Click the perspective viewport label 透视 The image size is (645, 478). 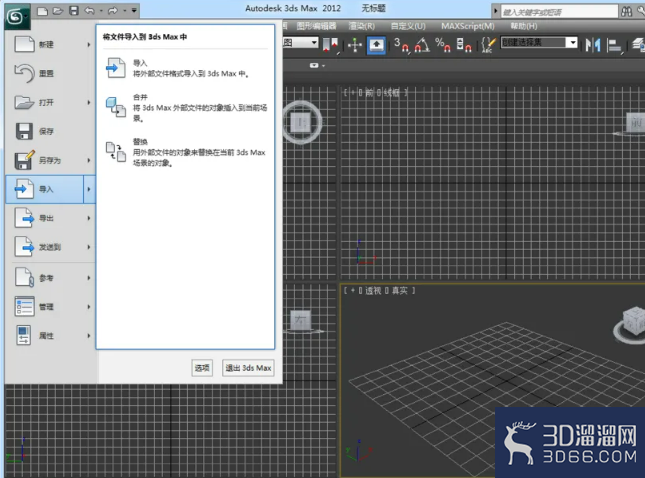(373, 290)
